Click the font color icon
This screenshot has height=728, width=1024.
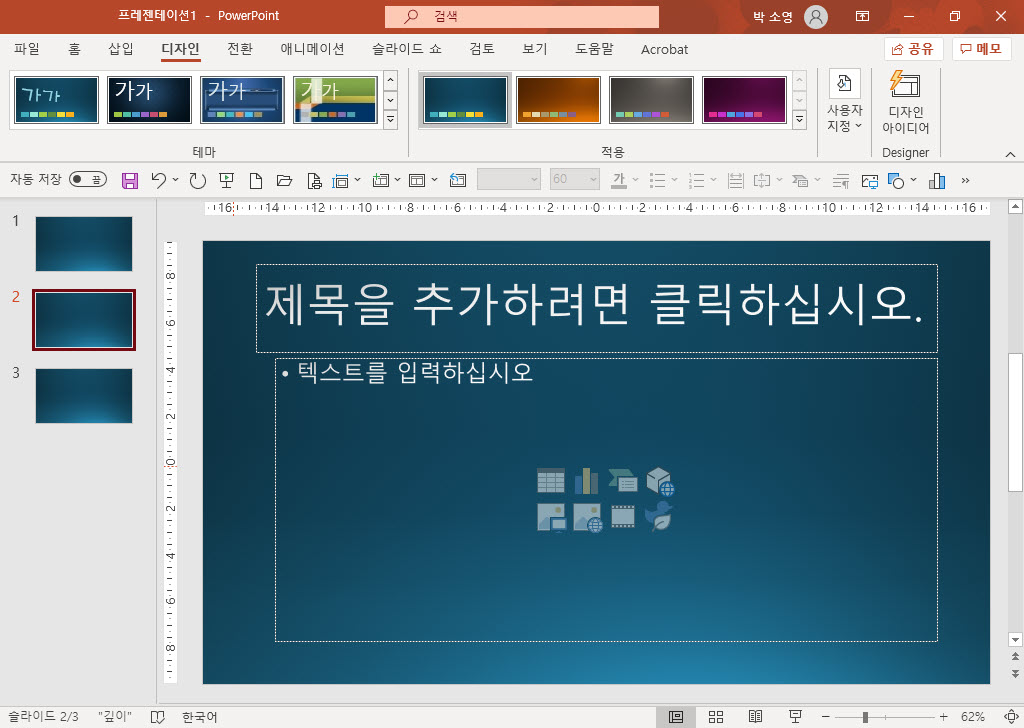pyautogui.click(x=618, y=180)
